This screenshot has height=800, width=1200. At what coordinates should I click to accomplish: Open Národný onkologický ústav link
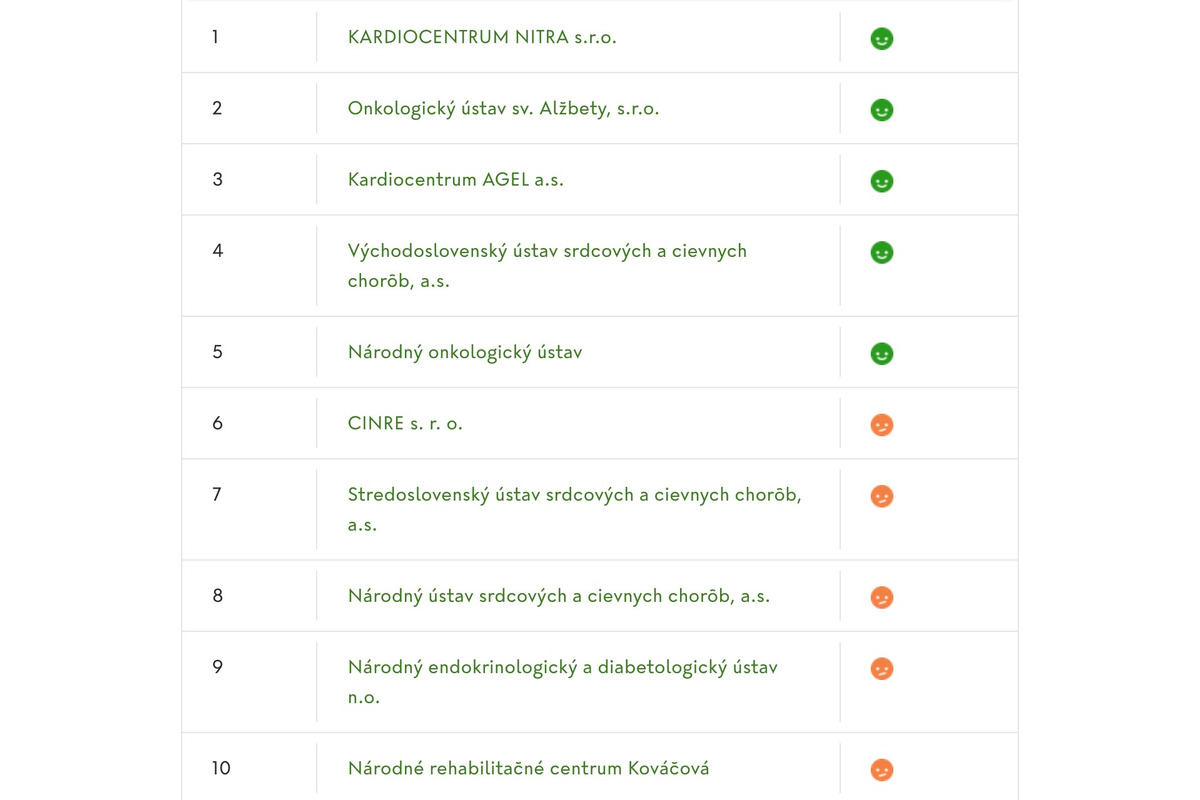[465, 352]
